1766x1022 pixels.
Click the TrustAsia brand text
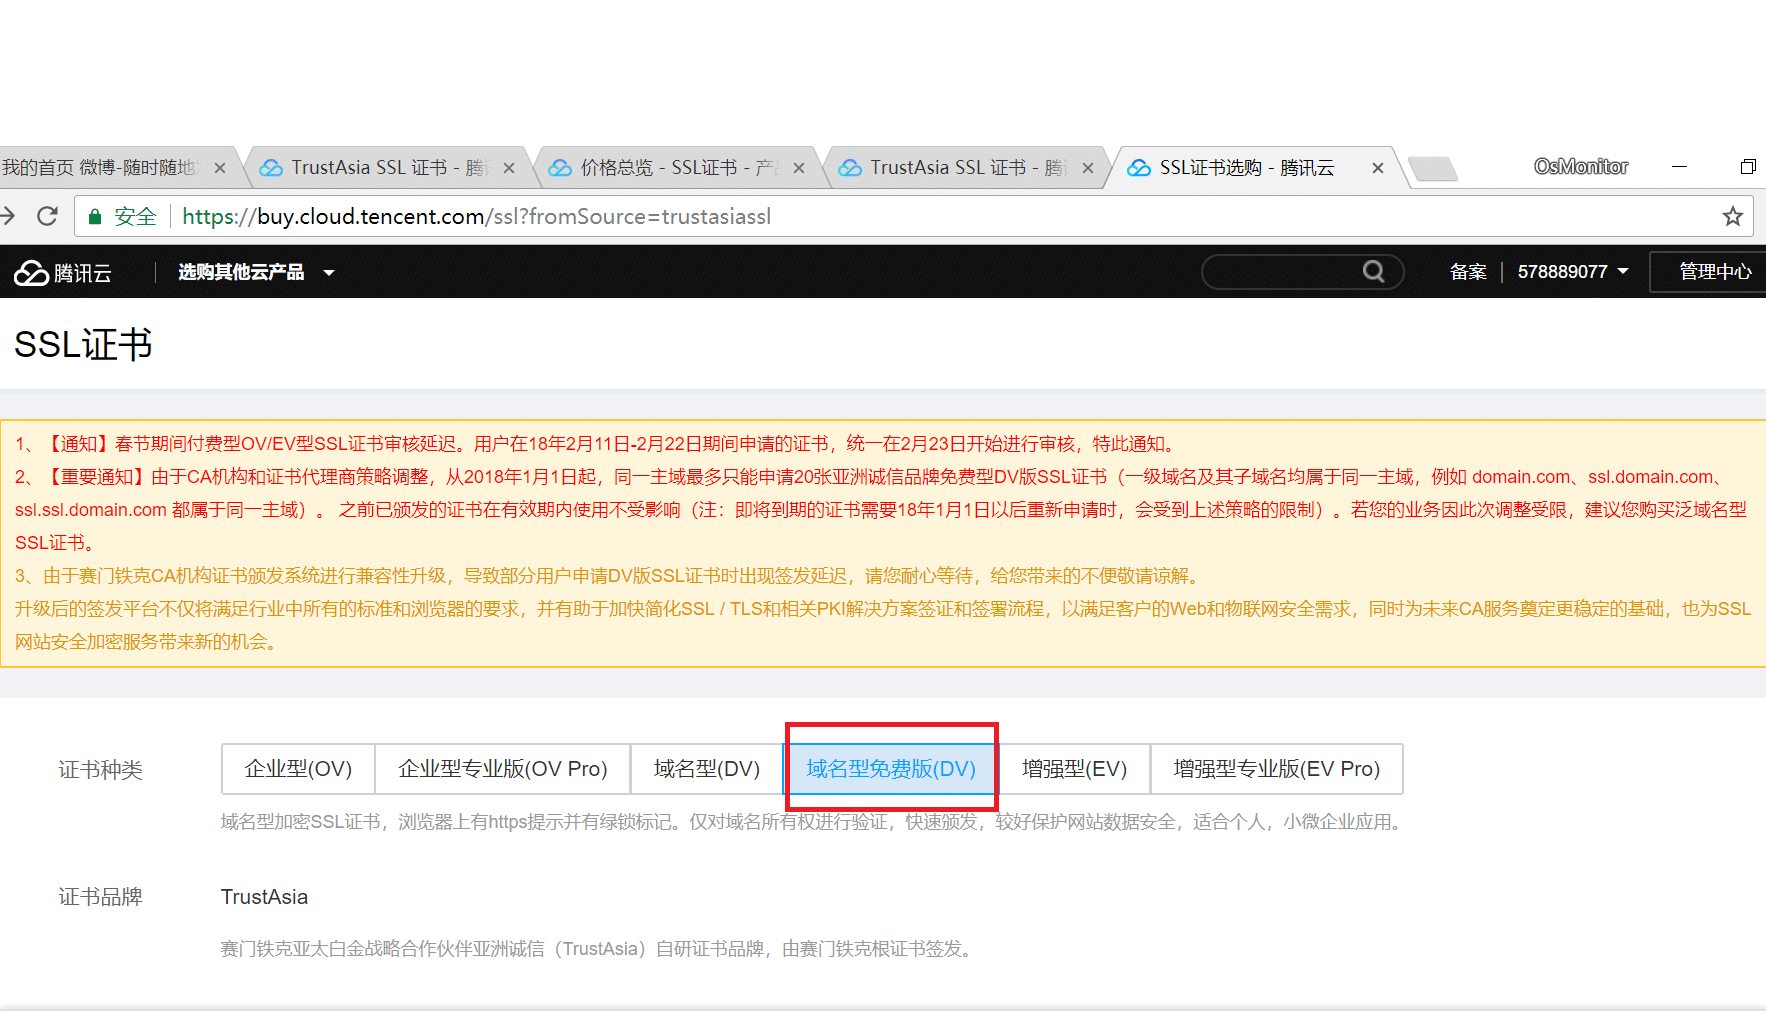[264, 897]
